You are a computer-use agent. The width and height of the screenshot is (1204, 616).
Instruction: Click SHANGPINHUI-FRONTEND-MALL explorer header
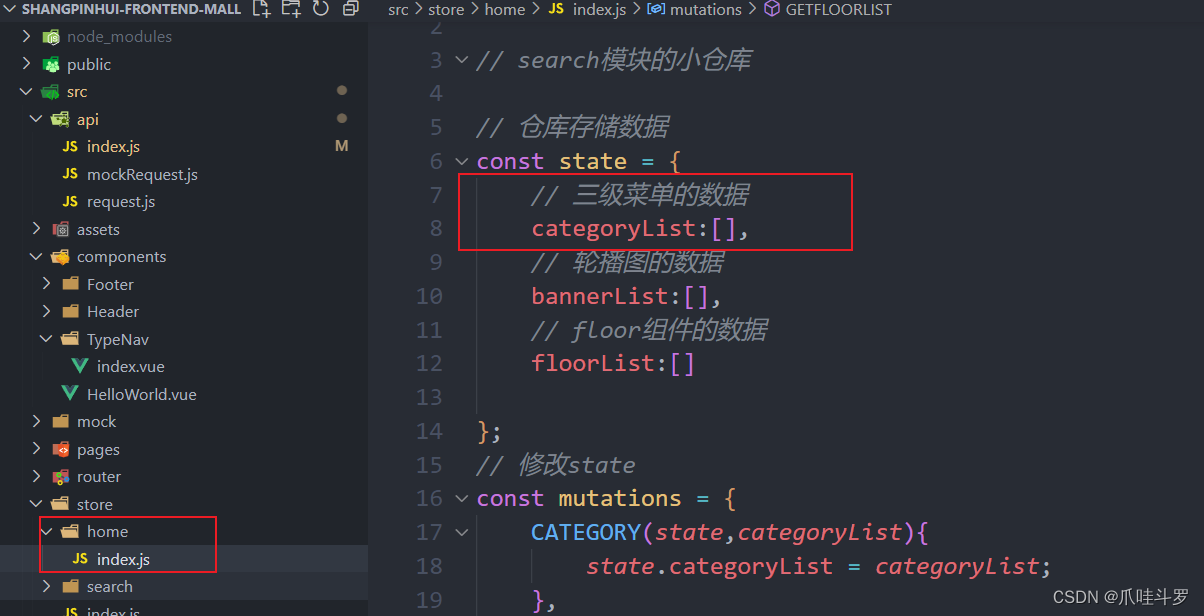pos(131,9)
